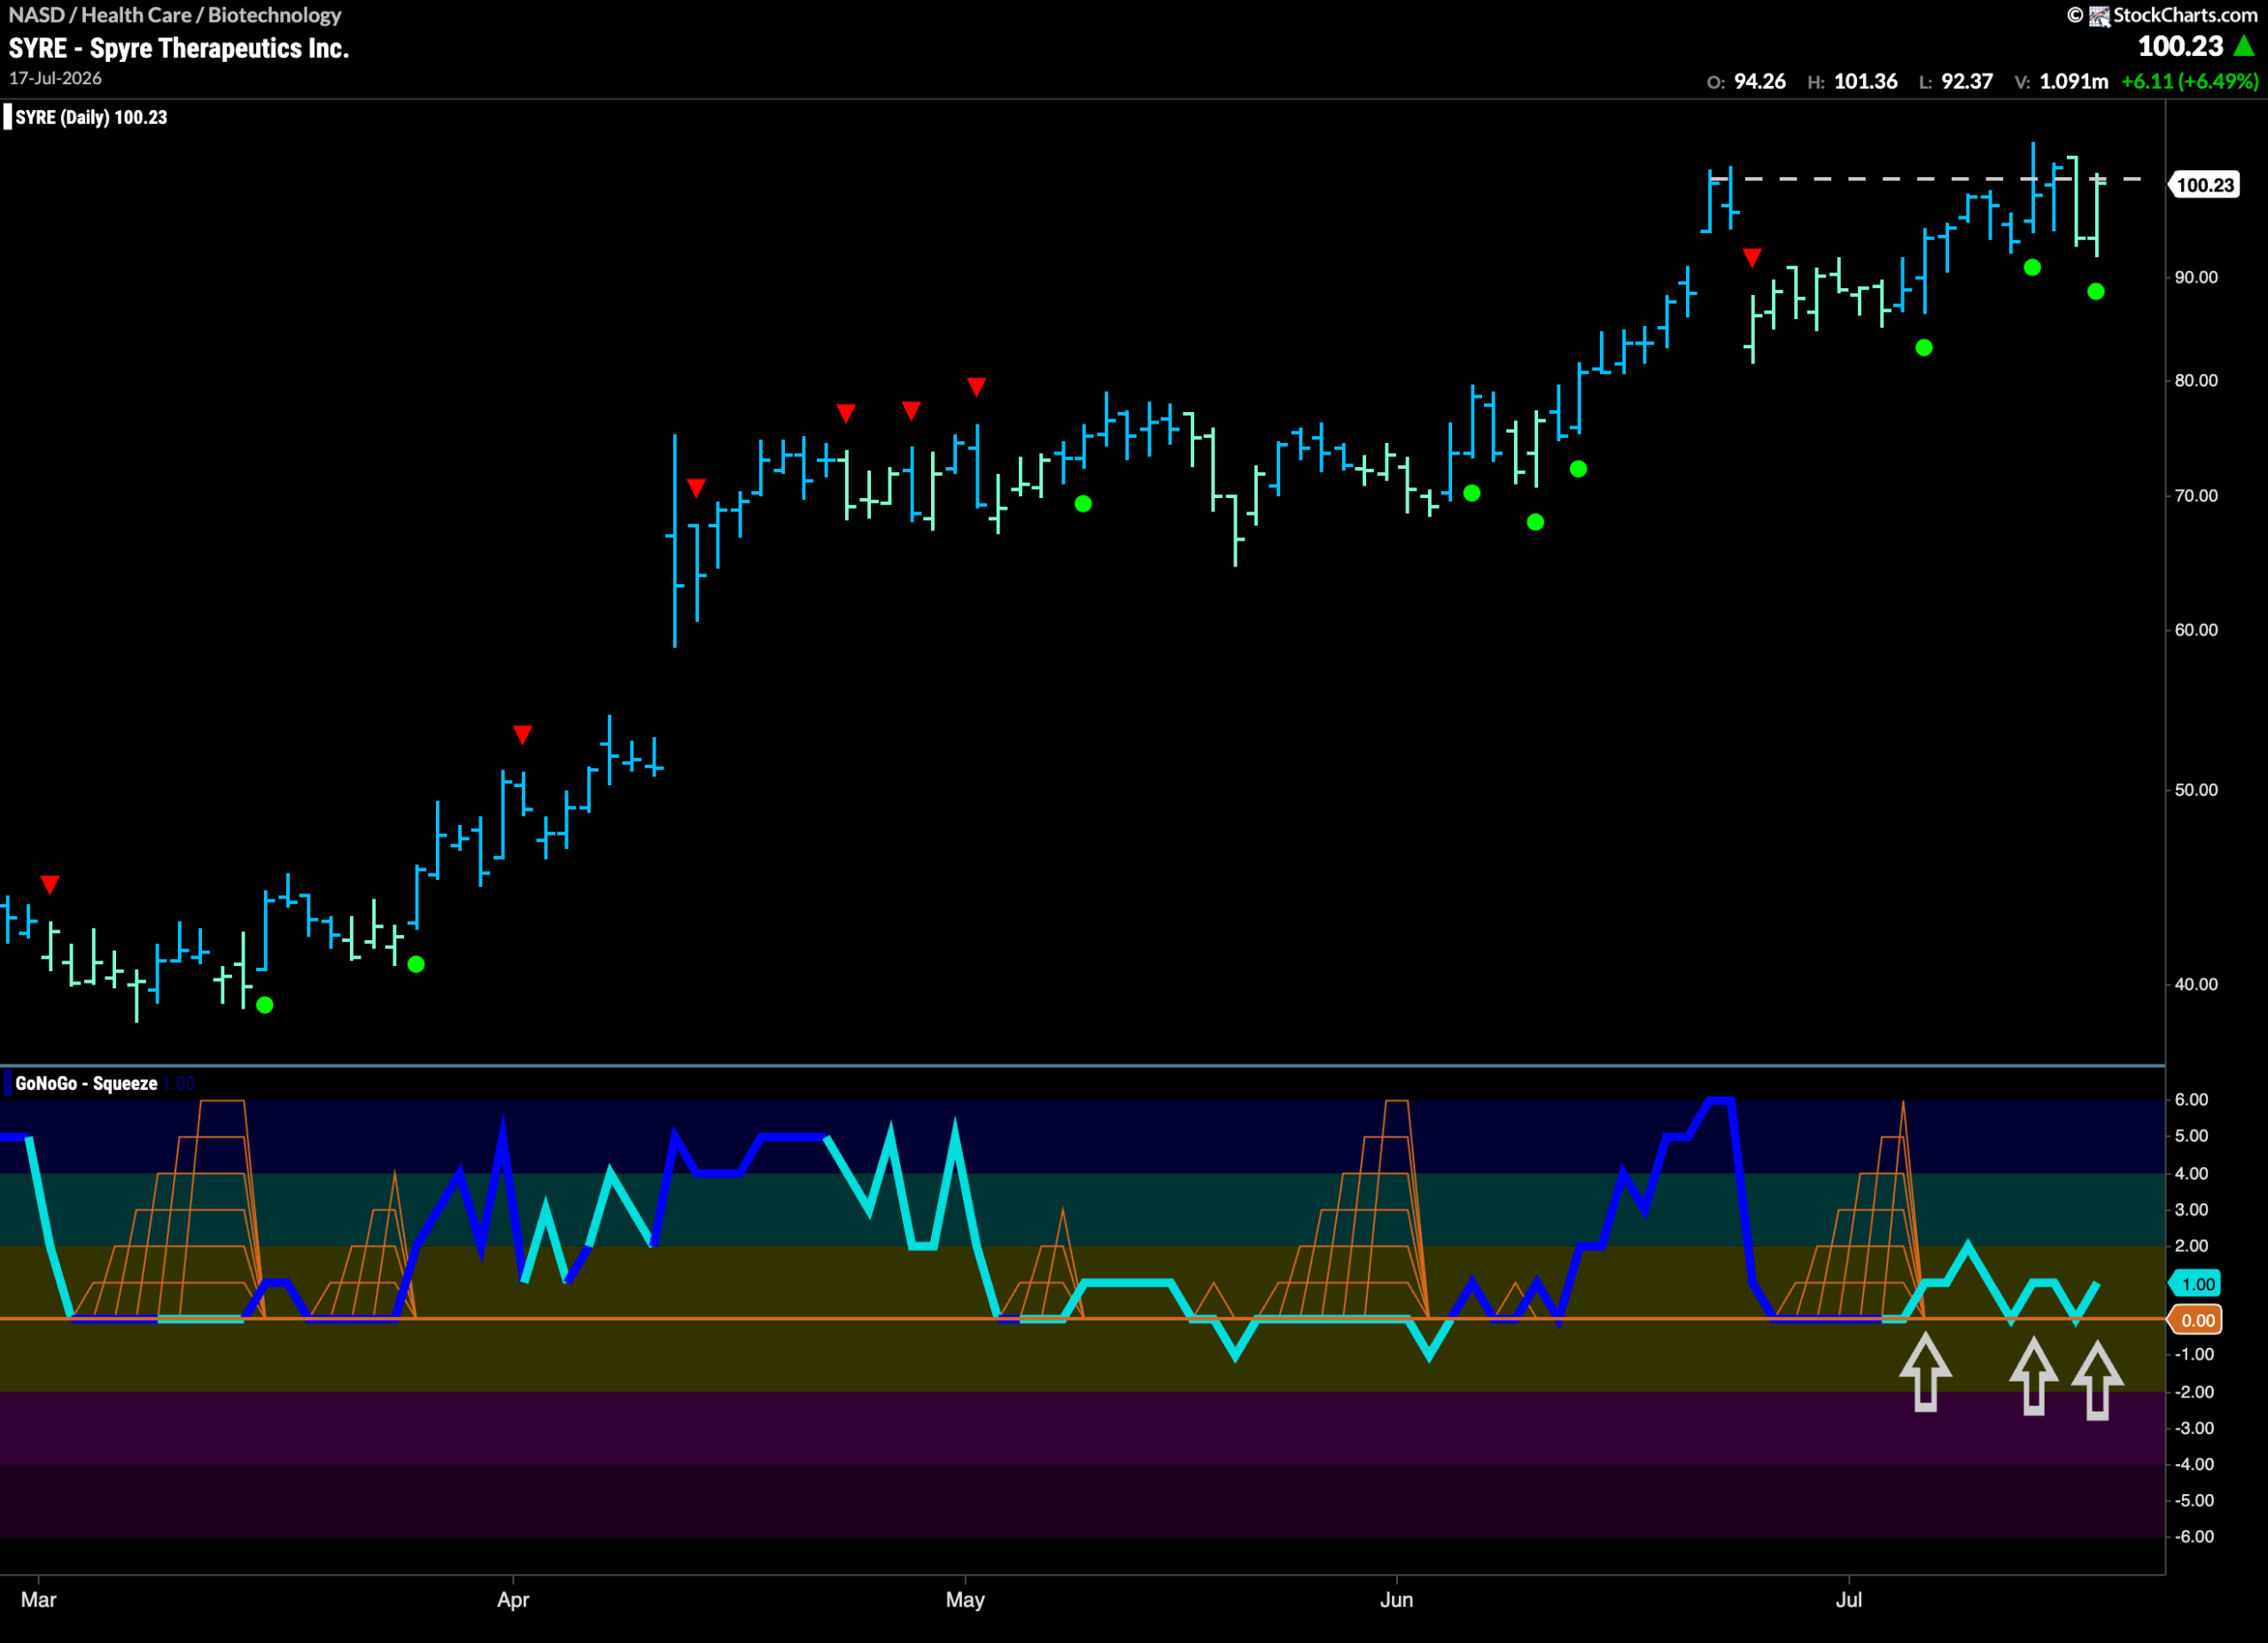Click the cyan 1.00 oscillator value tag
The height and width of the screenshot is (1643, 2268).
coord(2194,1283)
